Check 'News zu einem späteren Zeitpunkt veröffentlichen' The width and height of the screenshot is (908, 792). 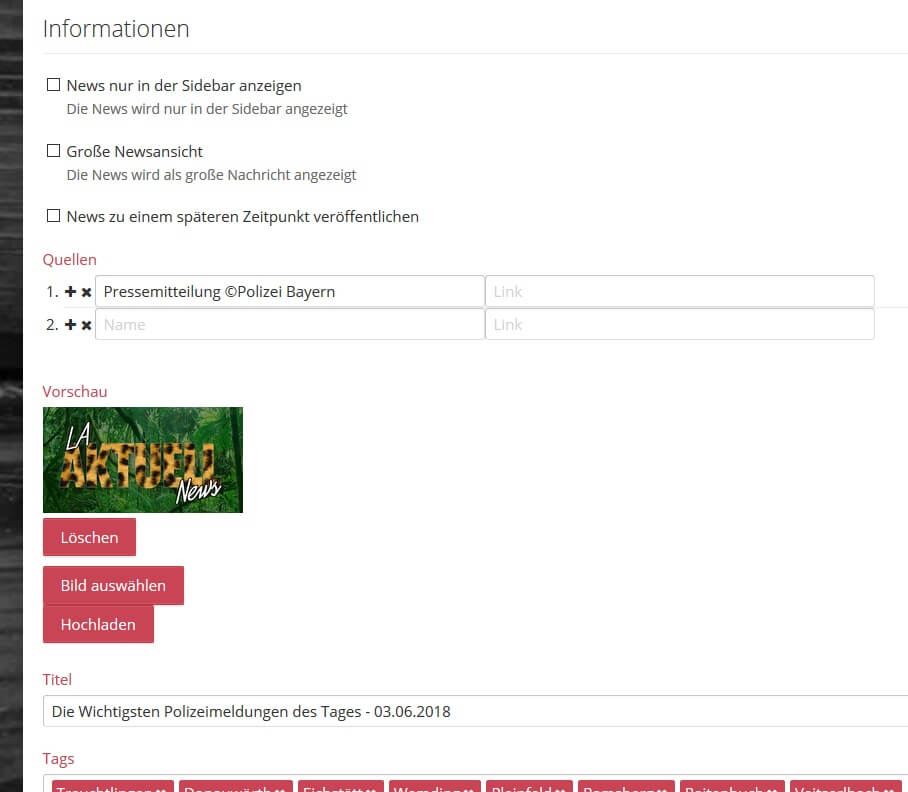[x=54, y=216]
